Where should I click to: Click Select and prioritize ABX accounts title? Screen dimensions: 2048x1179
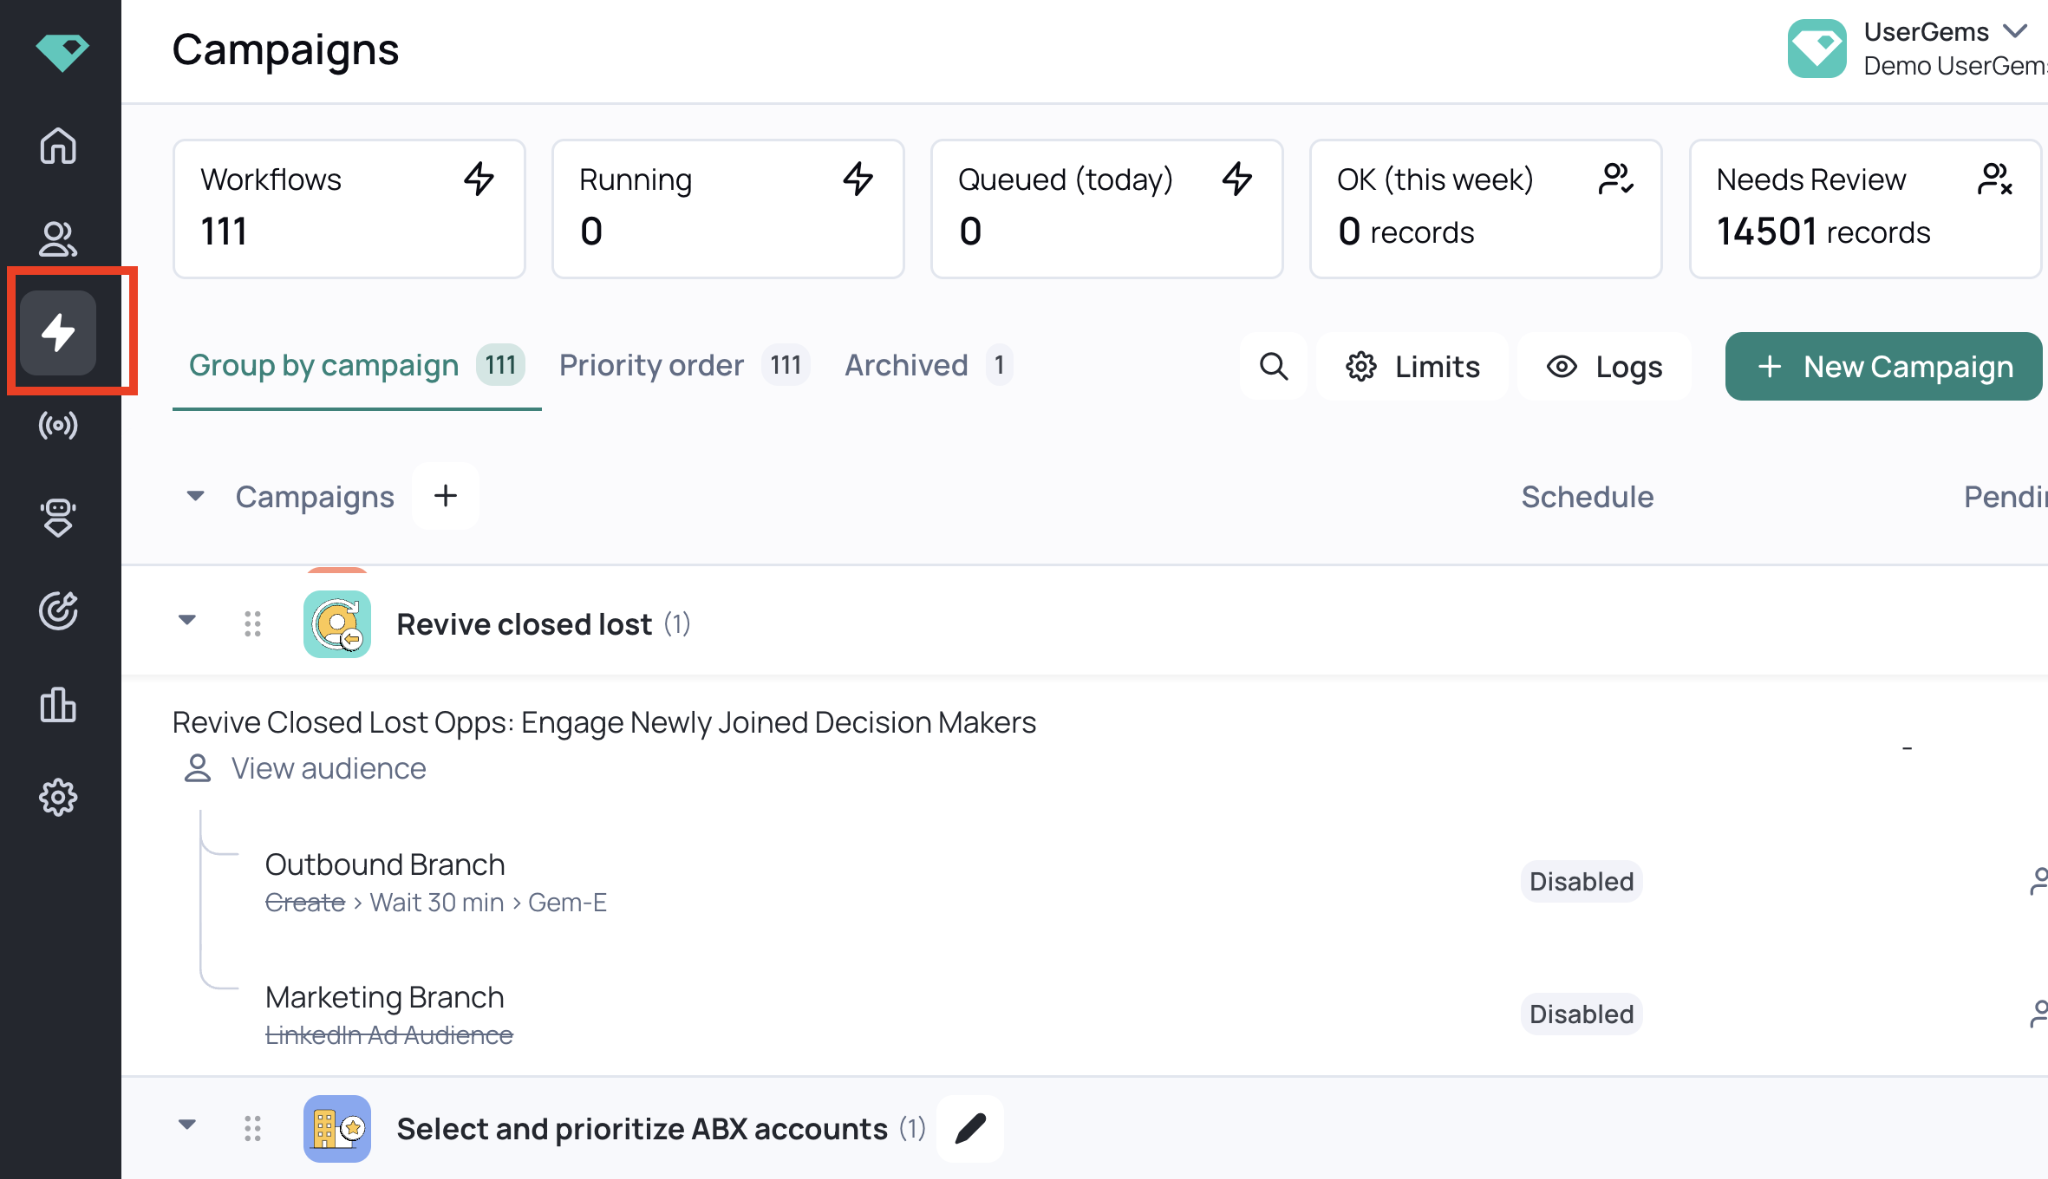click(642, 1129)
